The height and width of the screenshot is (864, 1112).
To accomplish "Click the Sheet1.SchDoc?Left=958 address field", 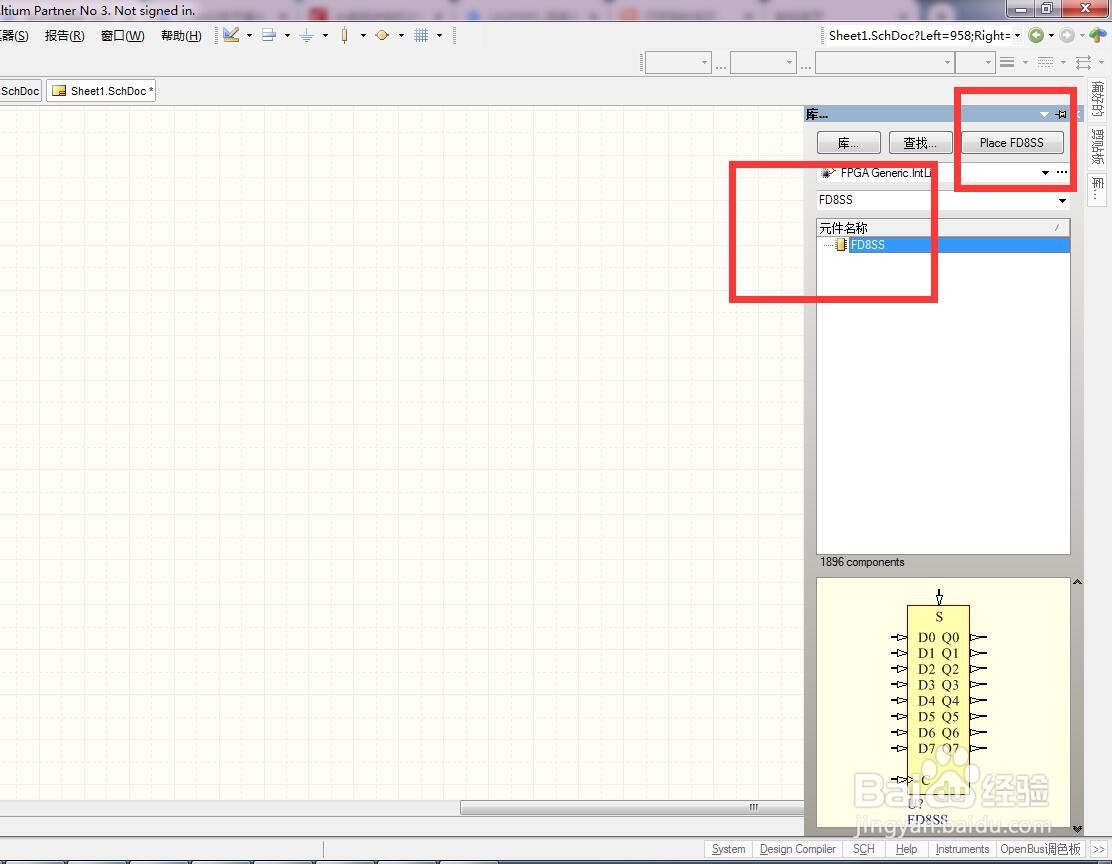I will 918,35.
